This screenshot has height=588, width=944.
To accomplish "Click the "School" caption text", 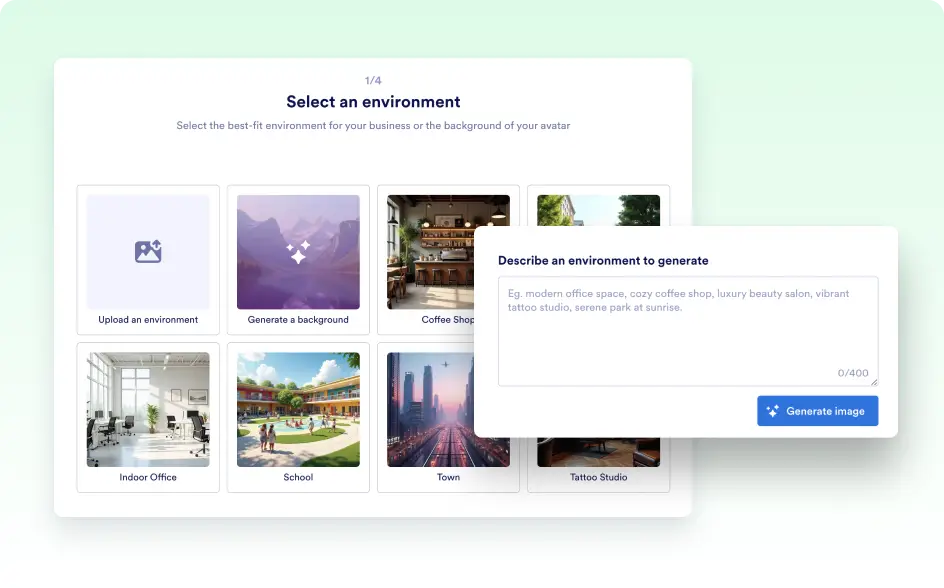I will tap(298, 478).
